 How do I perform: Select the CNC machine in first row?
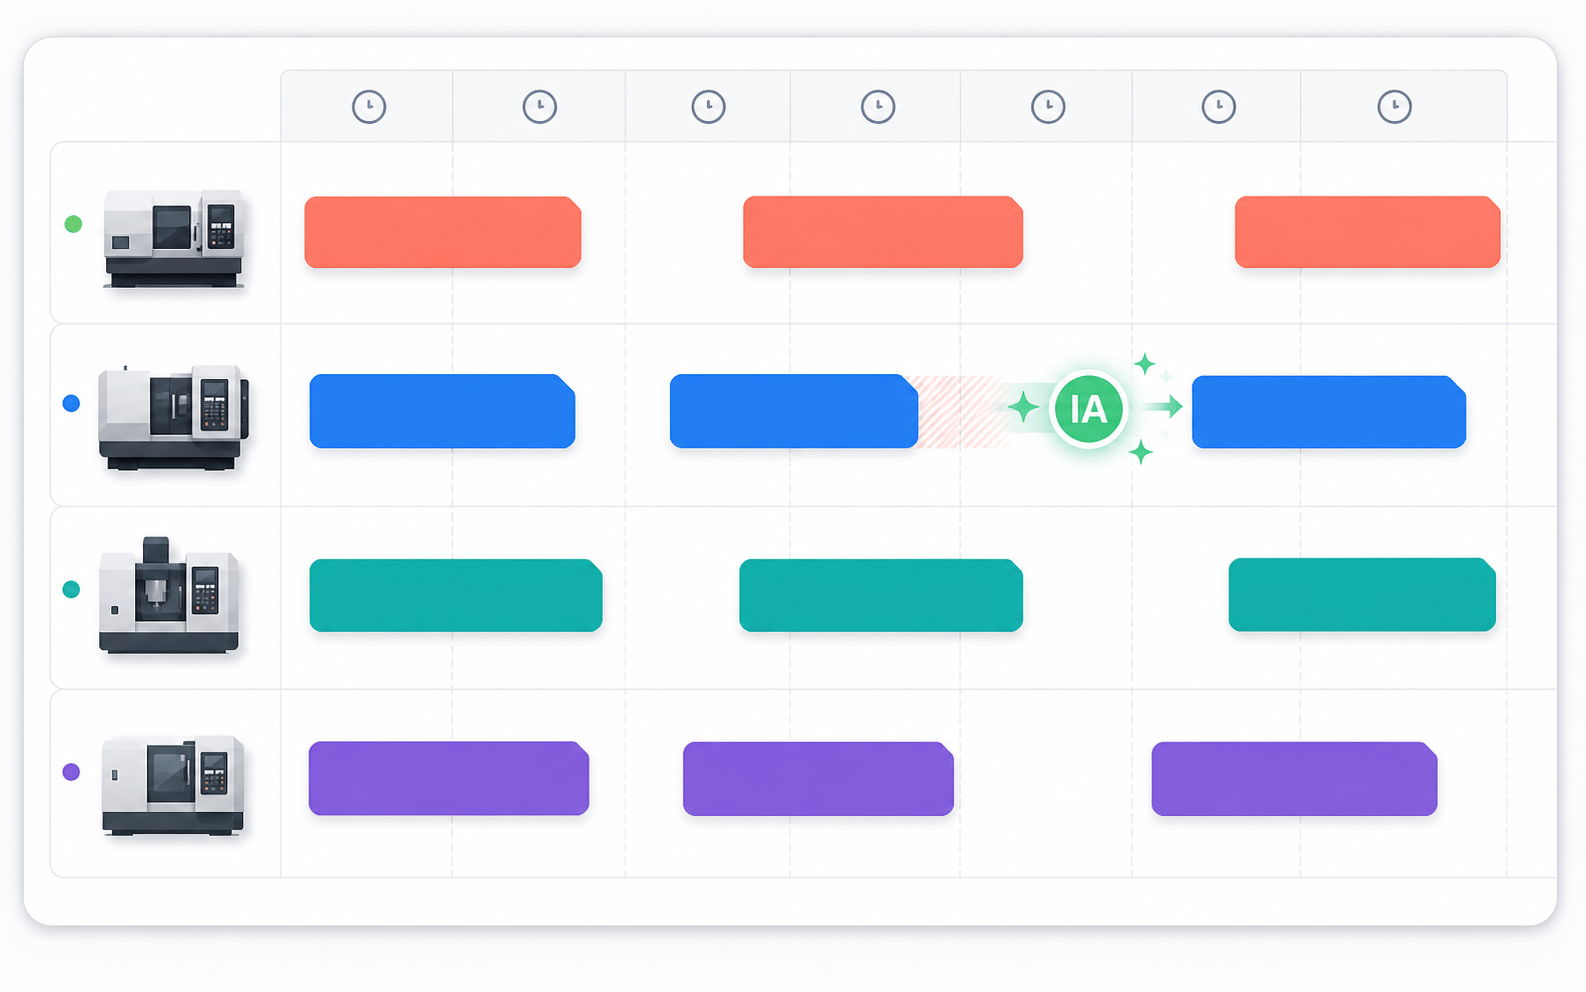[174, 238]
